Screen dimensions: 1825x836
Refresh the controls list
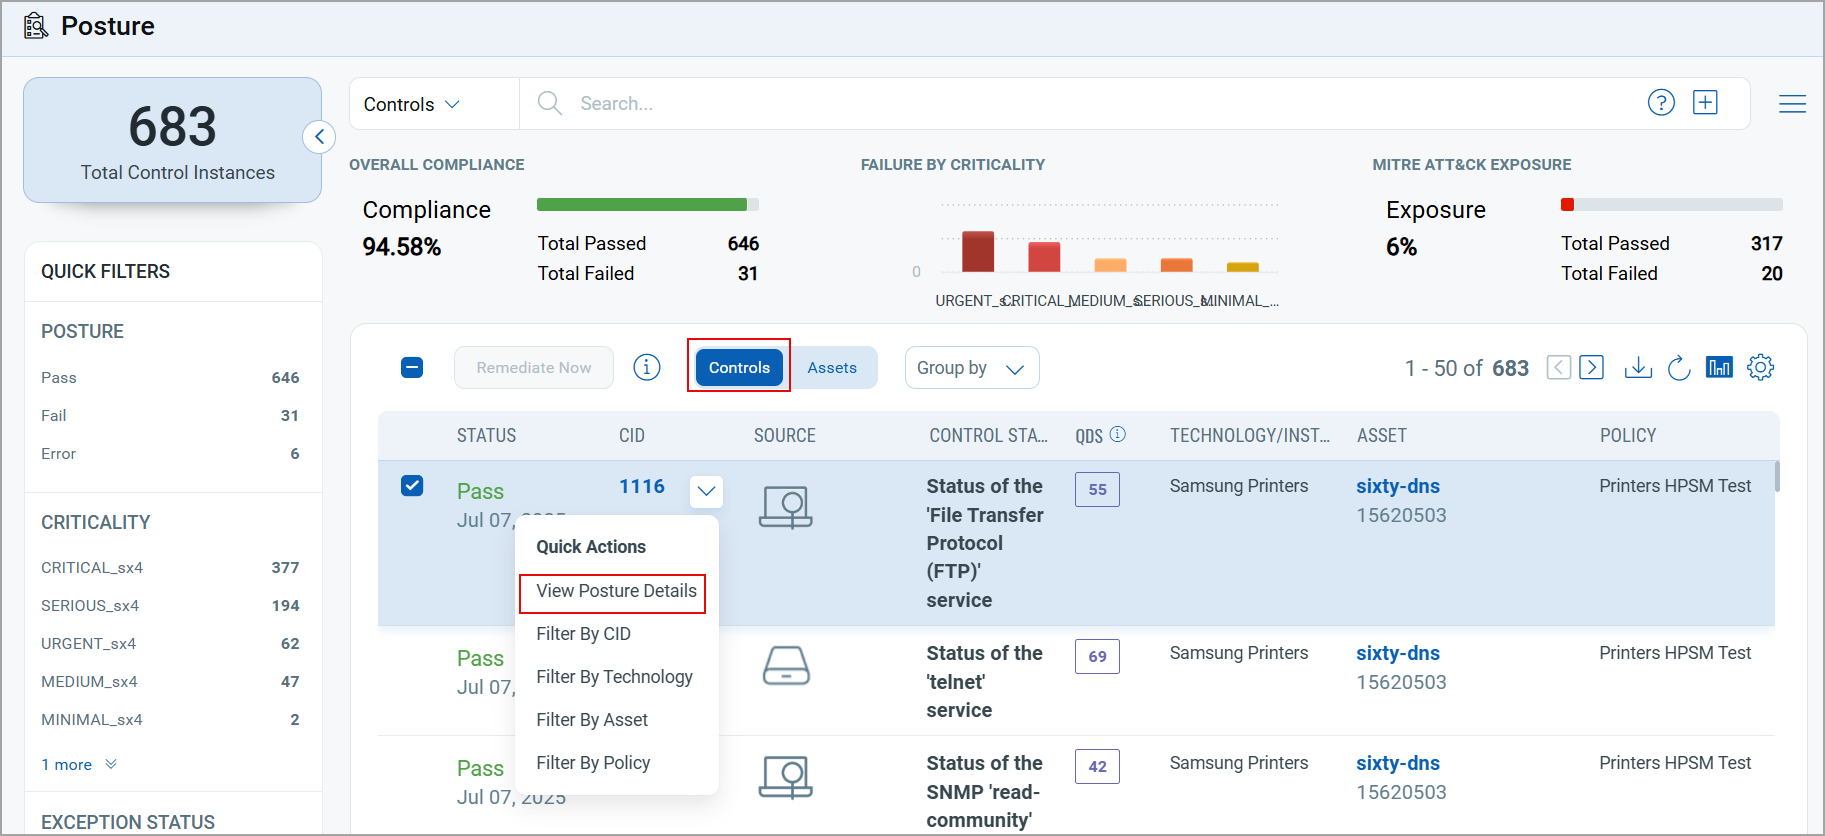1678,368
